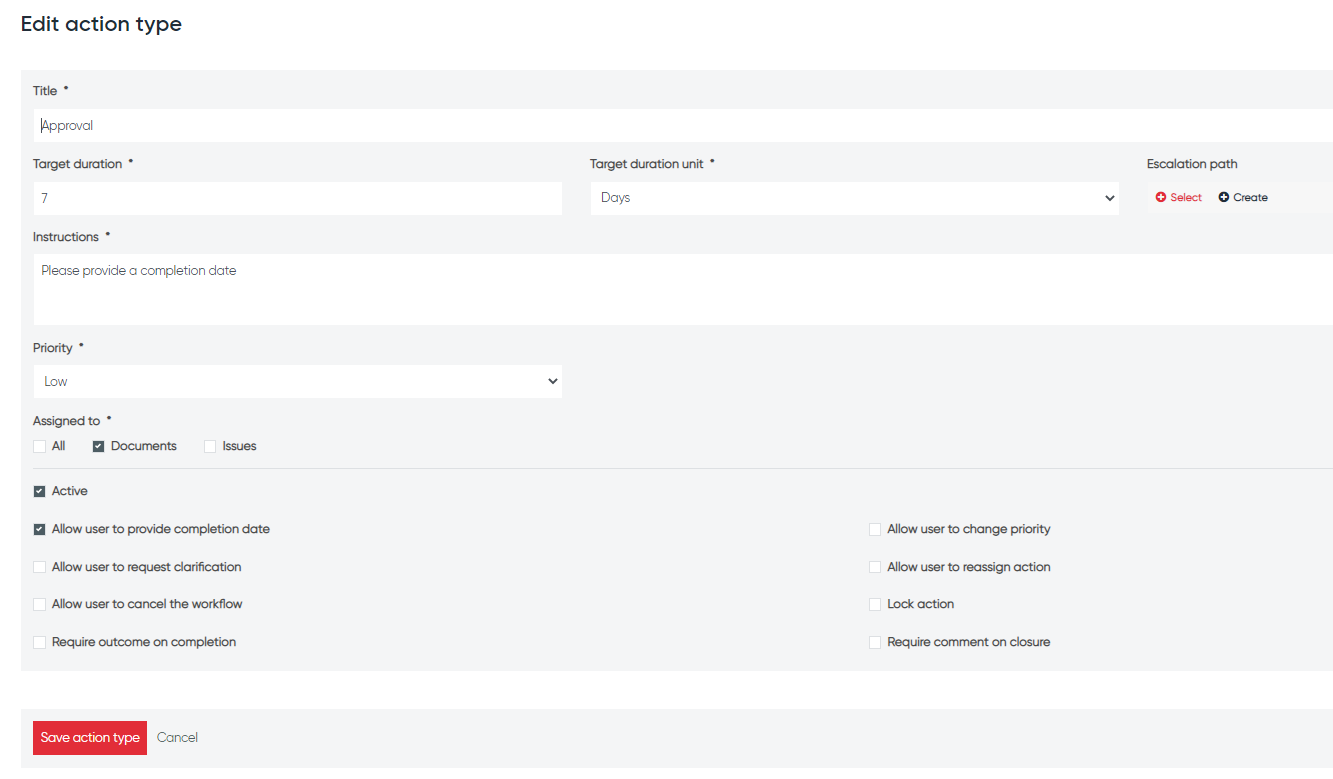Click the Target duration unit label
Screen dimensions: 1333x779
coord(647,164)
